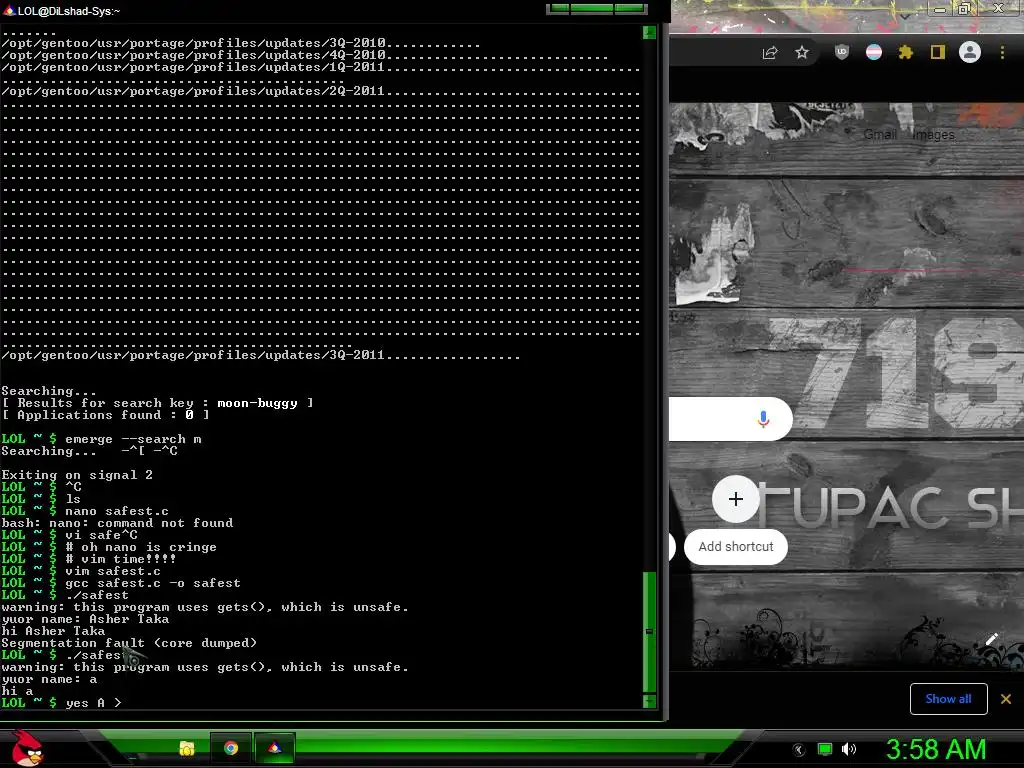This screenshot has width=1024, height=768.
Task: Click 'hi Asher Taka' output line
Action: 53,631
